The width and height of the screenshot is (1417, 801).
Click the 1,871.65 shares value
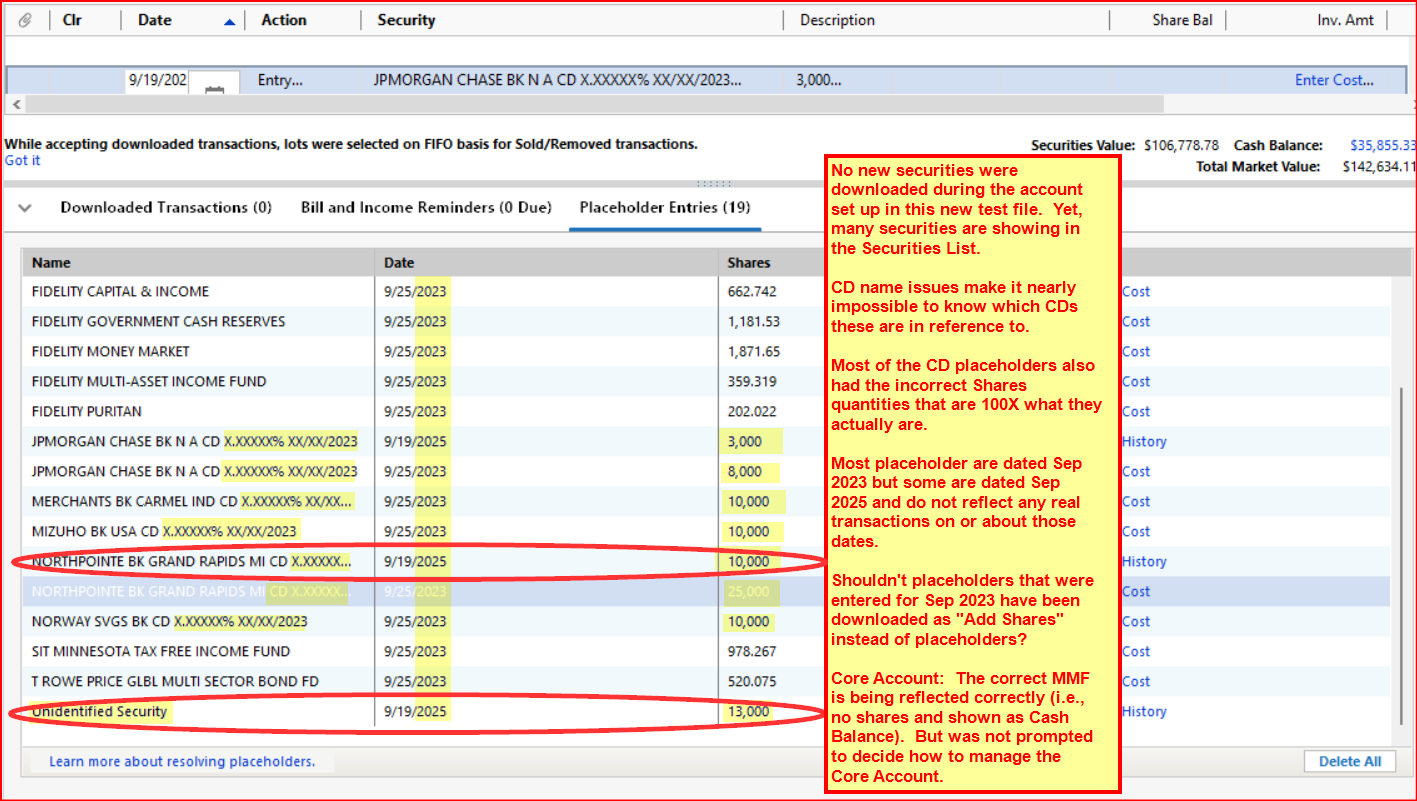coord(754,352)
